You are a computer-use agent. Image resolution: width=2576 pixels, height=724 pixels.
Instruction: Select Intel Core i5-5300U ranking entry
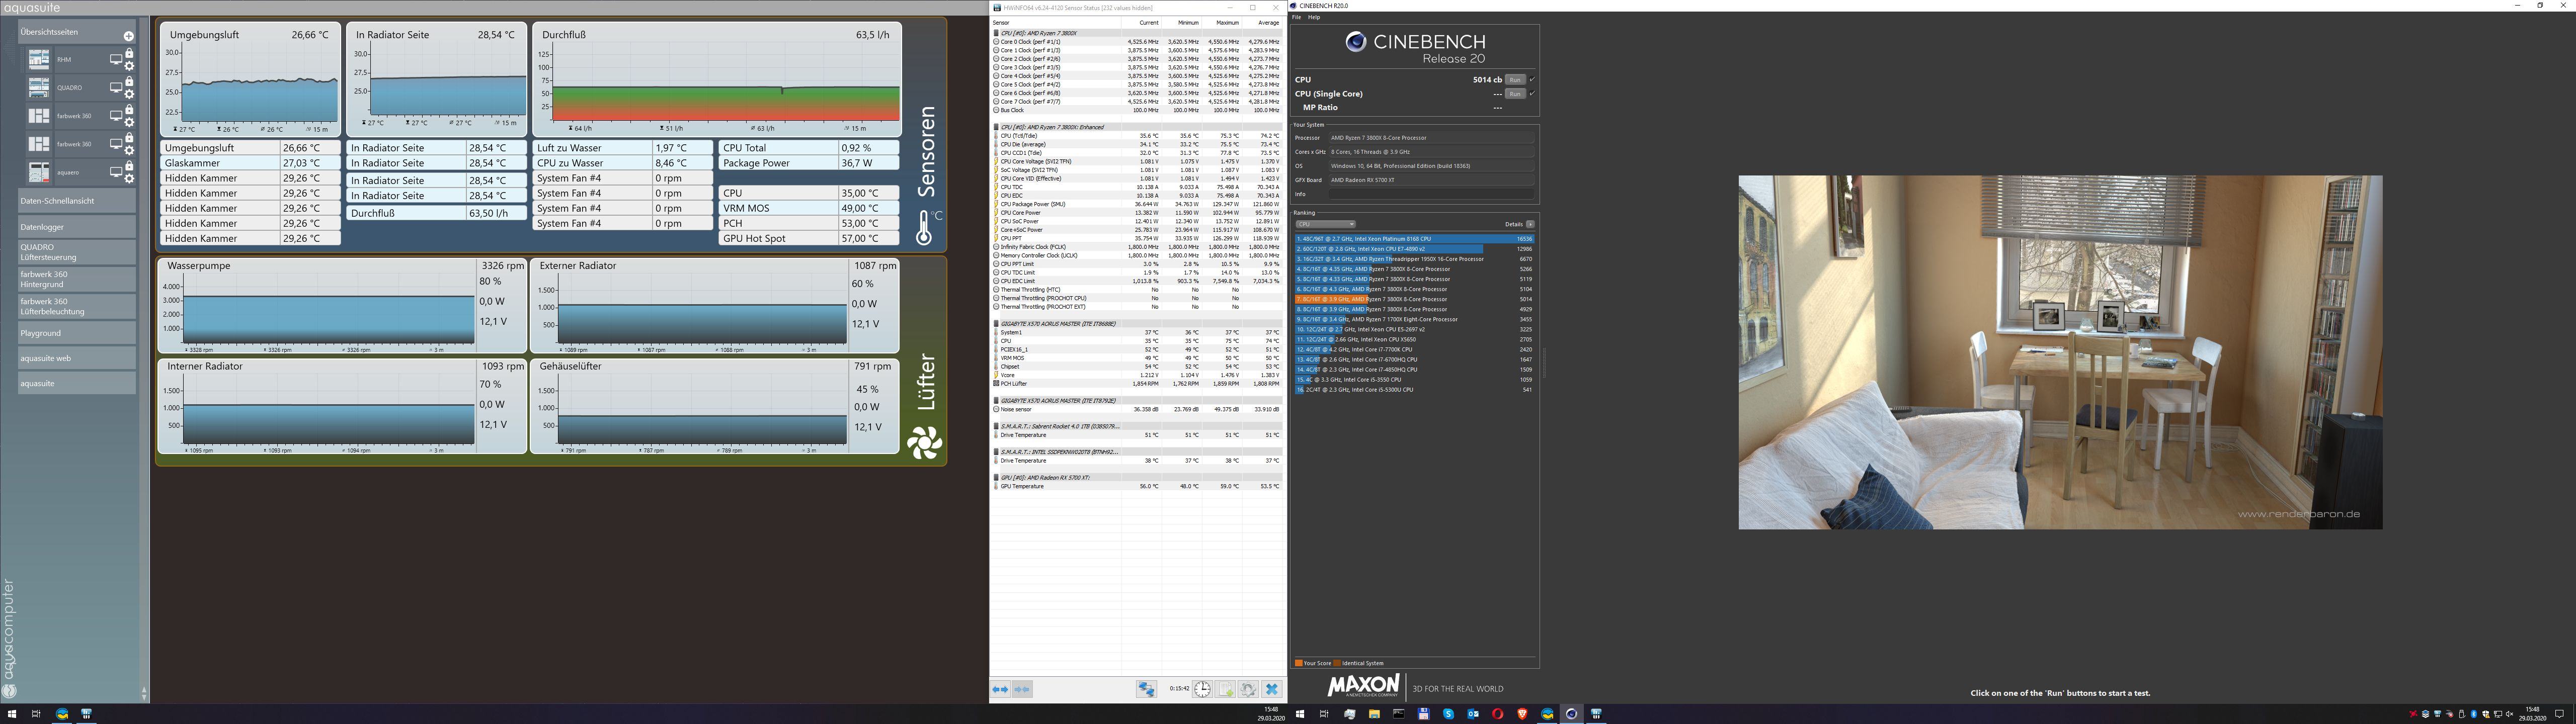(x=1414, y=390)
